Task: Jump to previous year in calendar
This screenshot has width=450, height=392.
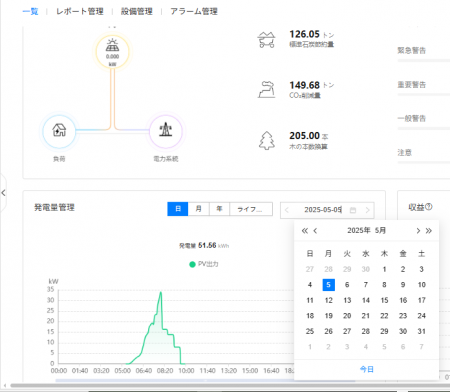Action: [304, 231]
